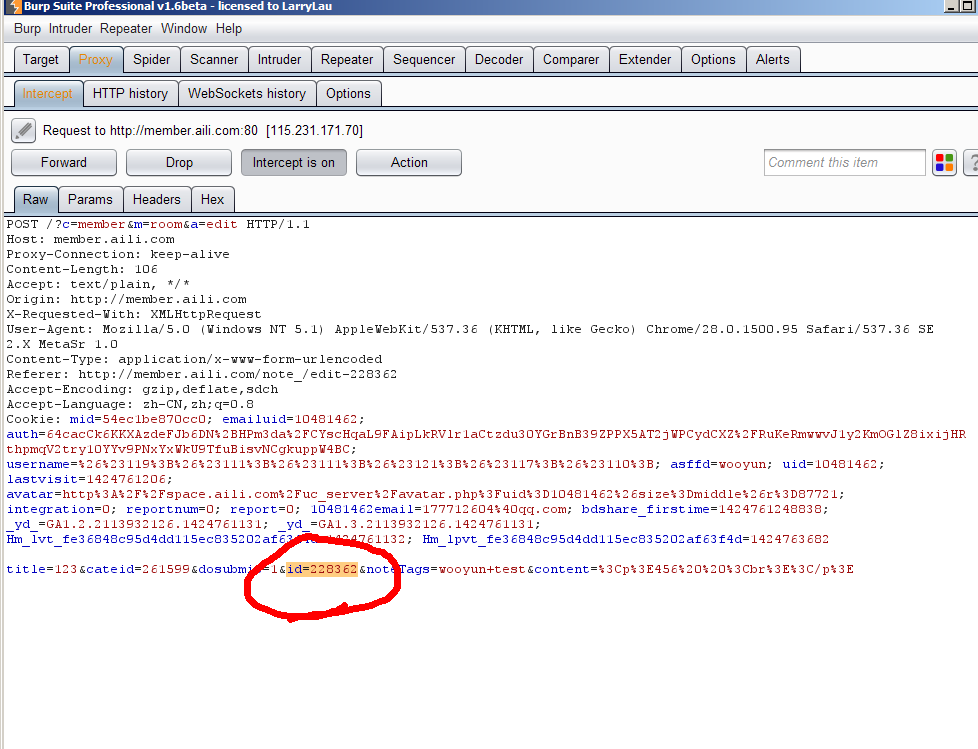
Task: Open the Decoder tab
Action: pyautogui.click(x=499, y=59)
